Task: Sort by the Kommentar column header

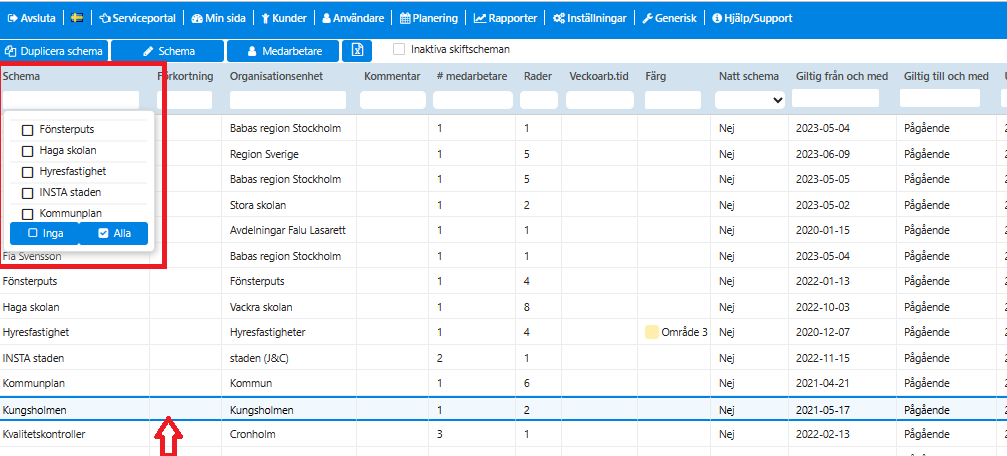Action: coord(392,76)
